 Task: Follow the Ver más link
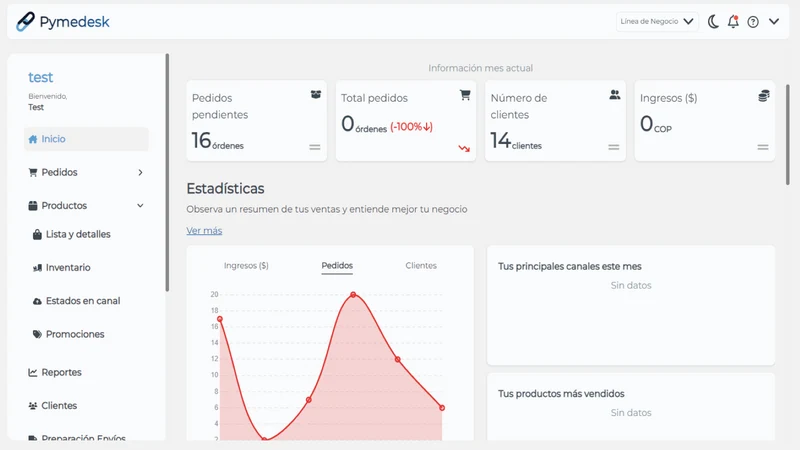(x=204, y=231)
